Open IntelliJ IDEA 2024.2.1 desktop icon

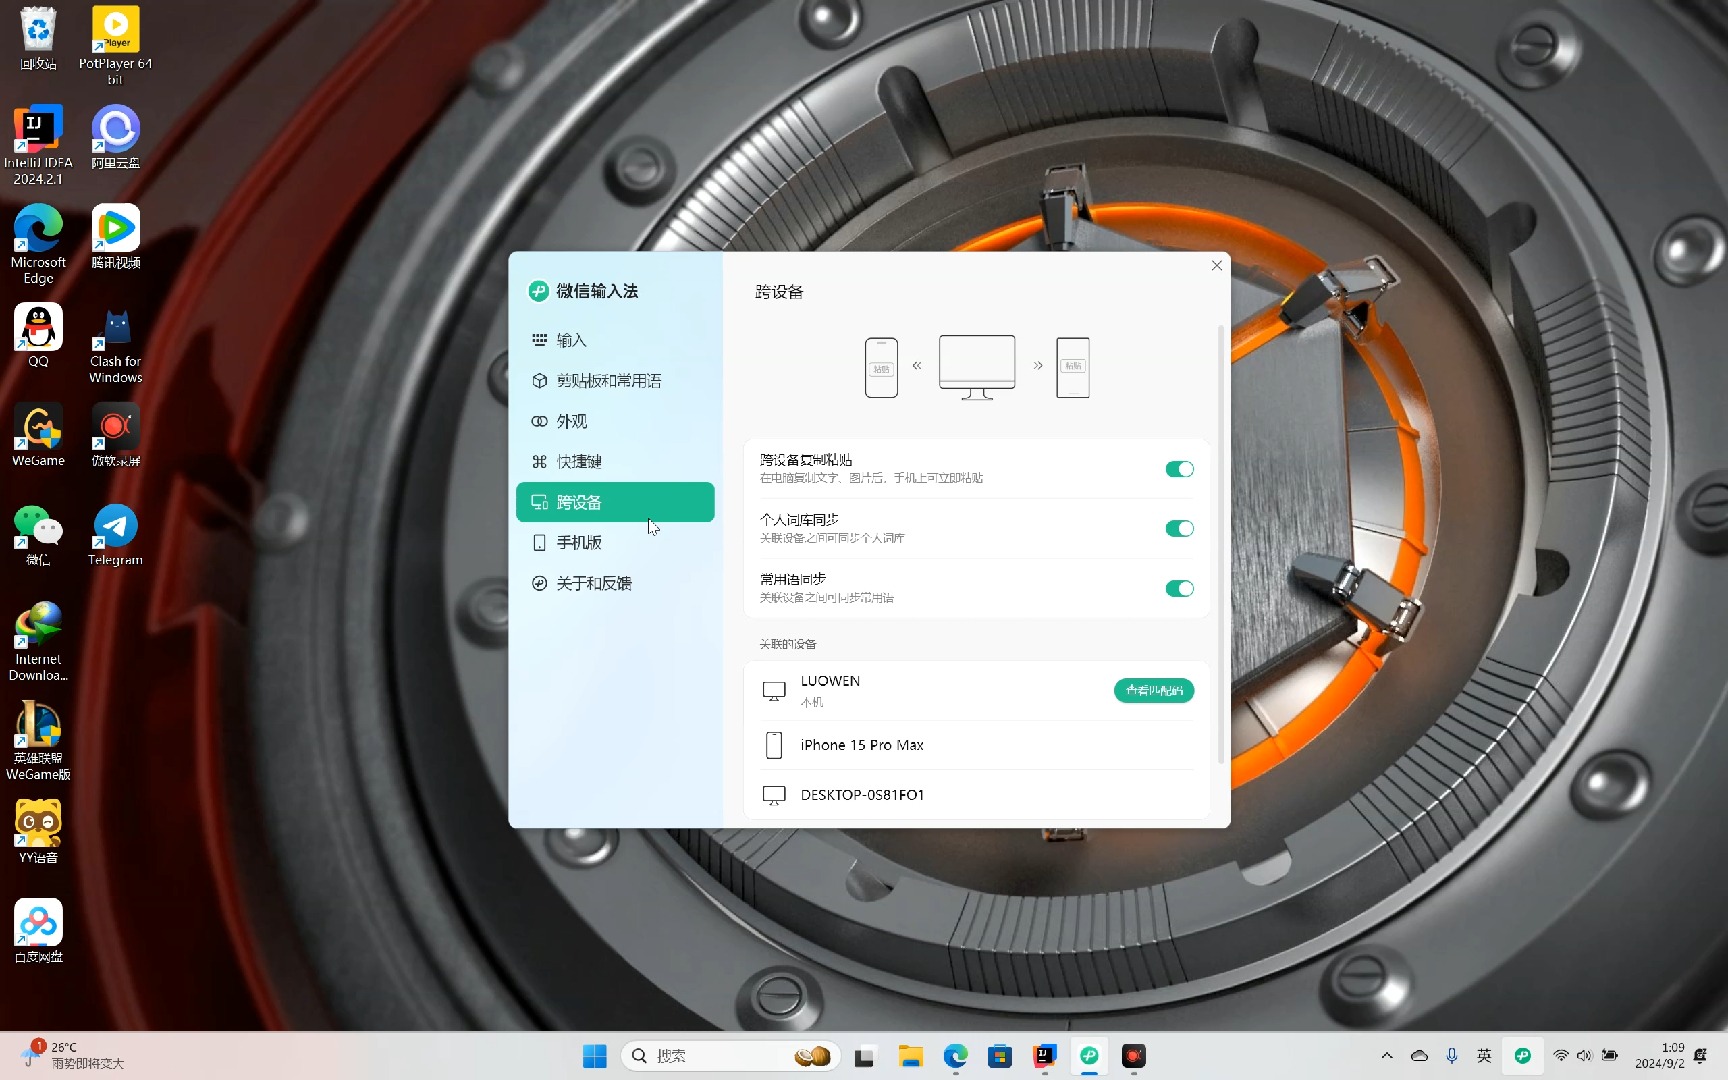tap(38, 145)
